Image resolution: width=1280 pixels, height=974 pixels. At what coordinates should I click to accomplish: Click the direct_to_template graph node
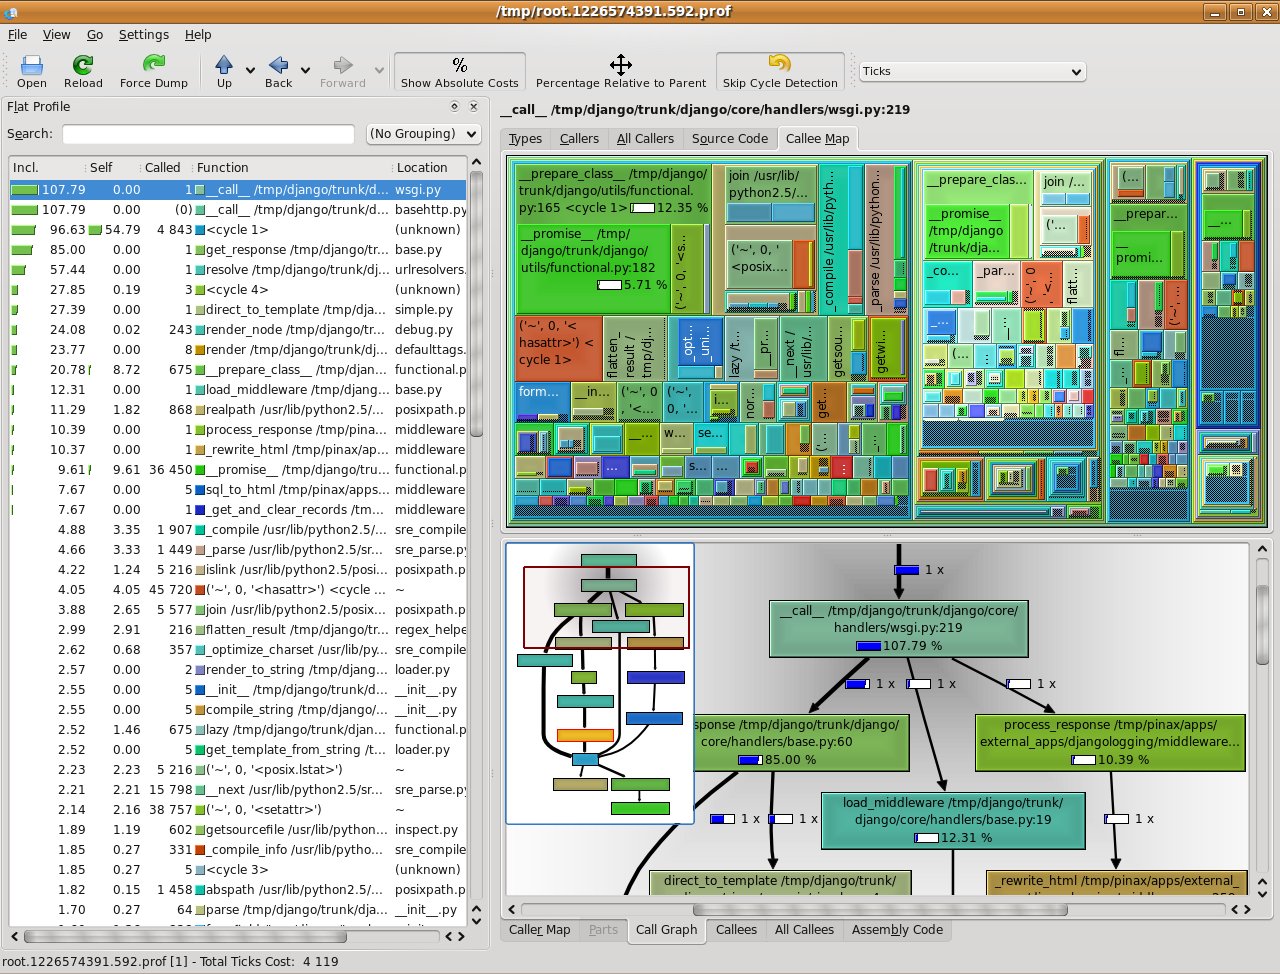coord(780,882)
